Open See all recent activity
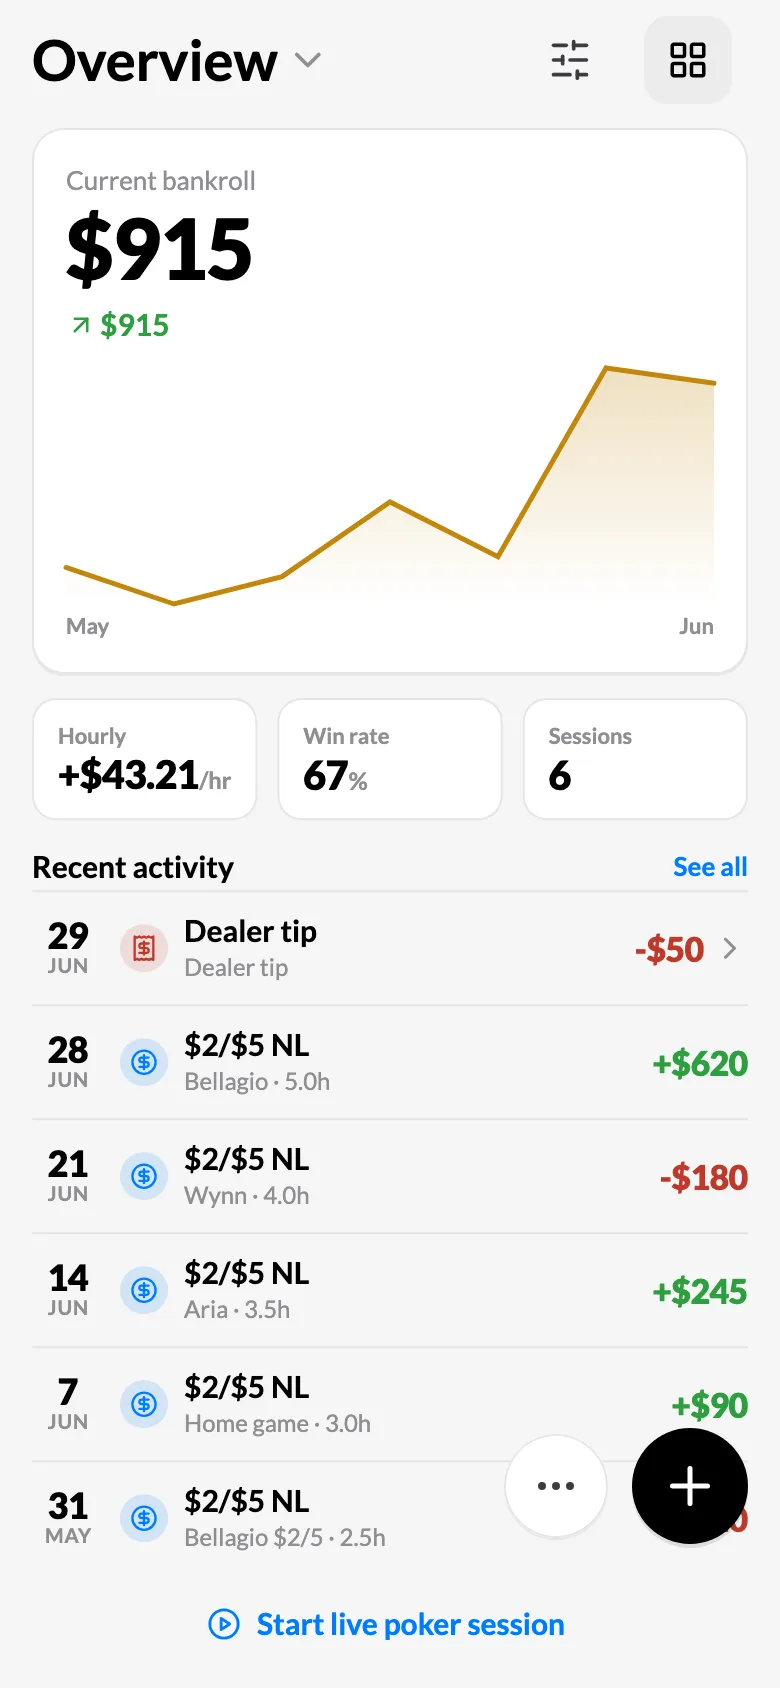The height and width of the screenshot is (1688, 780). click(710, 867)
